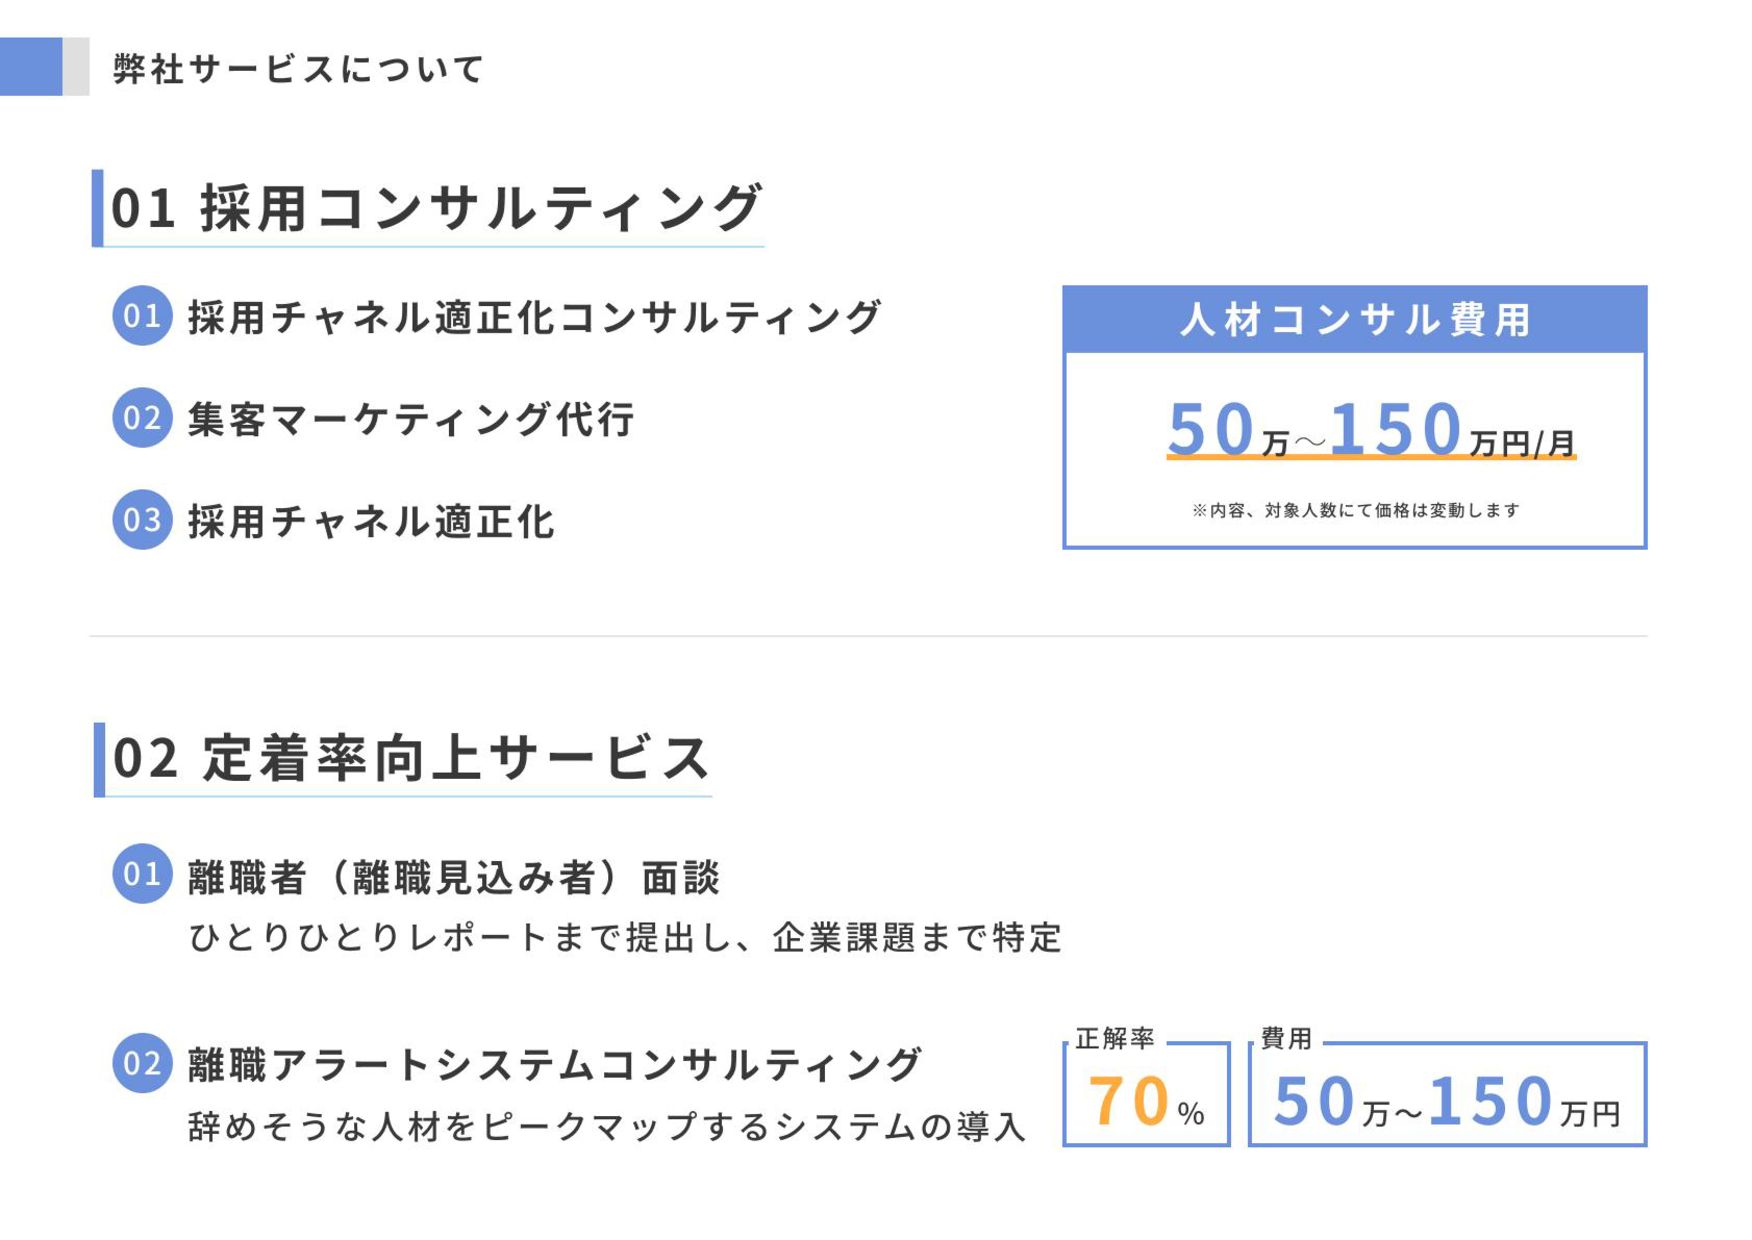The width and height of the screenshot is (1752, 1240).
Task: Click the 50万～150万円 price in the 費用 box
Action: pos(1446,1102)
